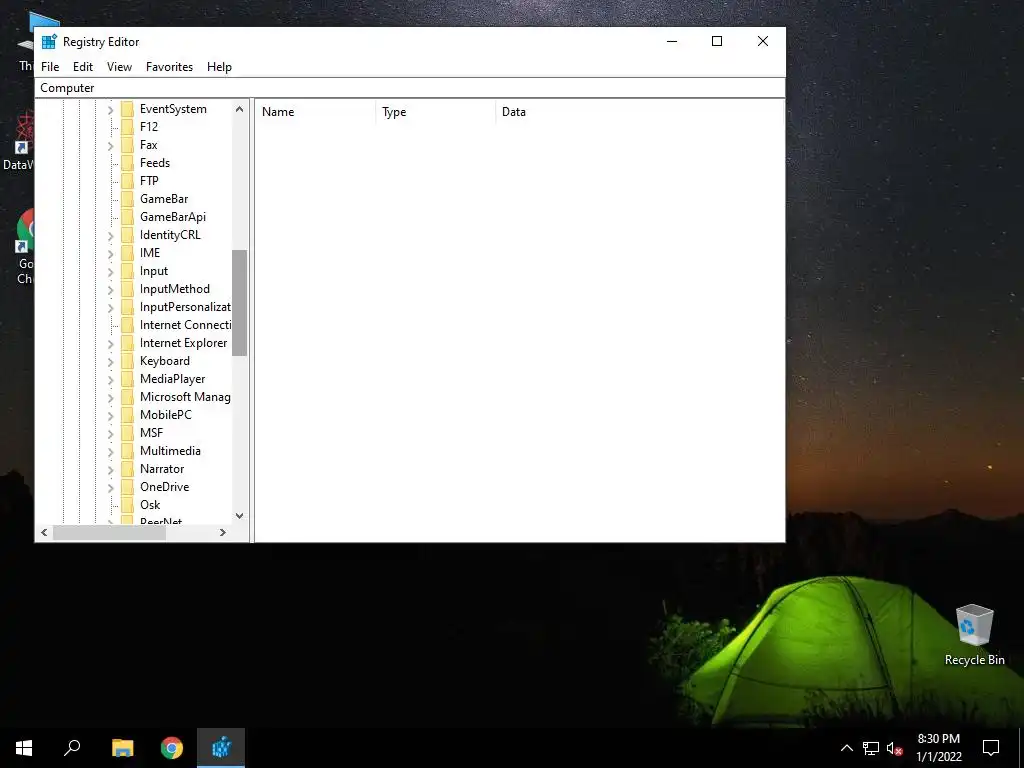The image size is (1024, 768).
Task: Click Registry Editor taskbar icon
Action: pos(221,748)
